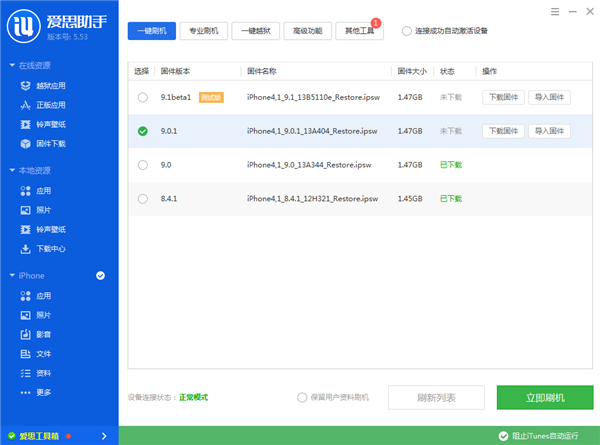Open iPhone 资料 info icon
This screenshot has width=600, height=445.
tap(25, 373)
